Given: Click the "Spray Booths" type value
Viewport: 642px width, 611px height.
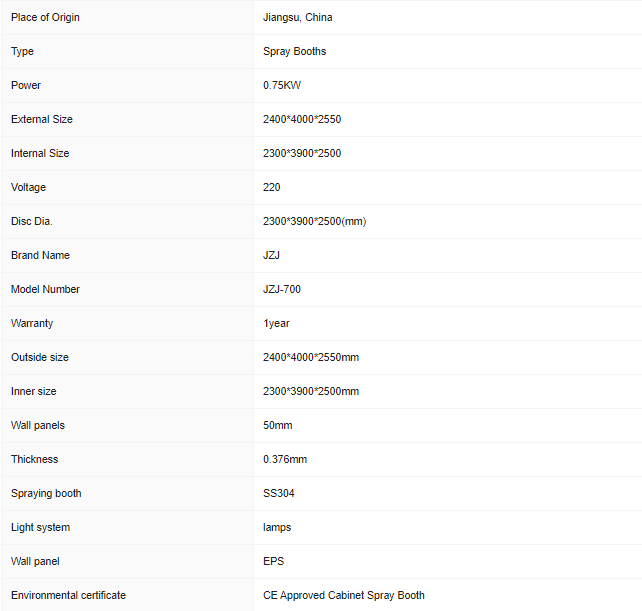Looking at the screenshot, I should click(x=294, y=51).
